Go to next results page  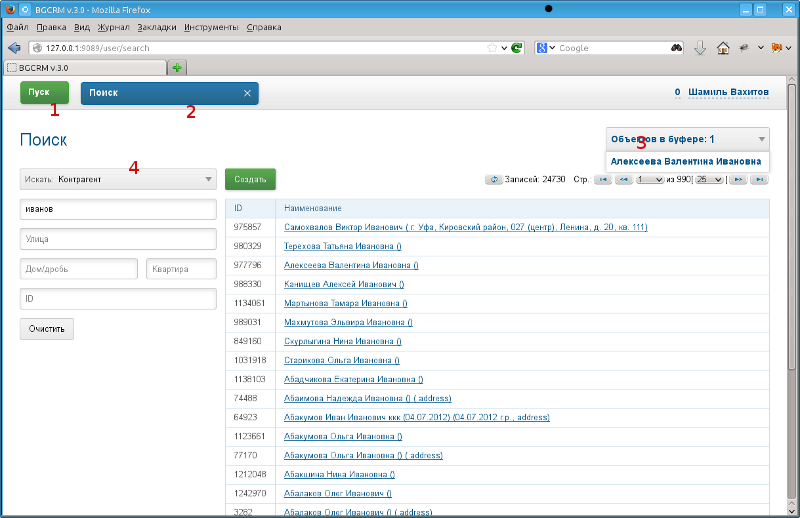point(738,180)
